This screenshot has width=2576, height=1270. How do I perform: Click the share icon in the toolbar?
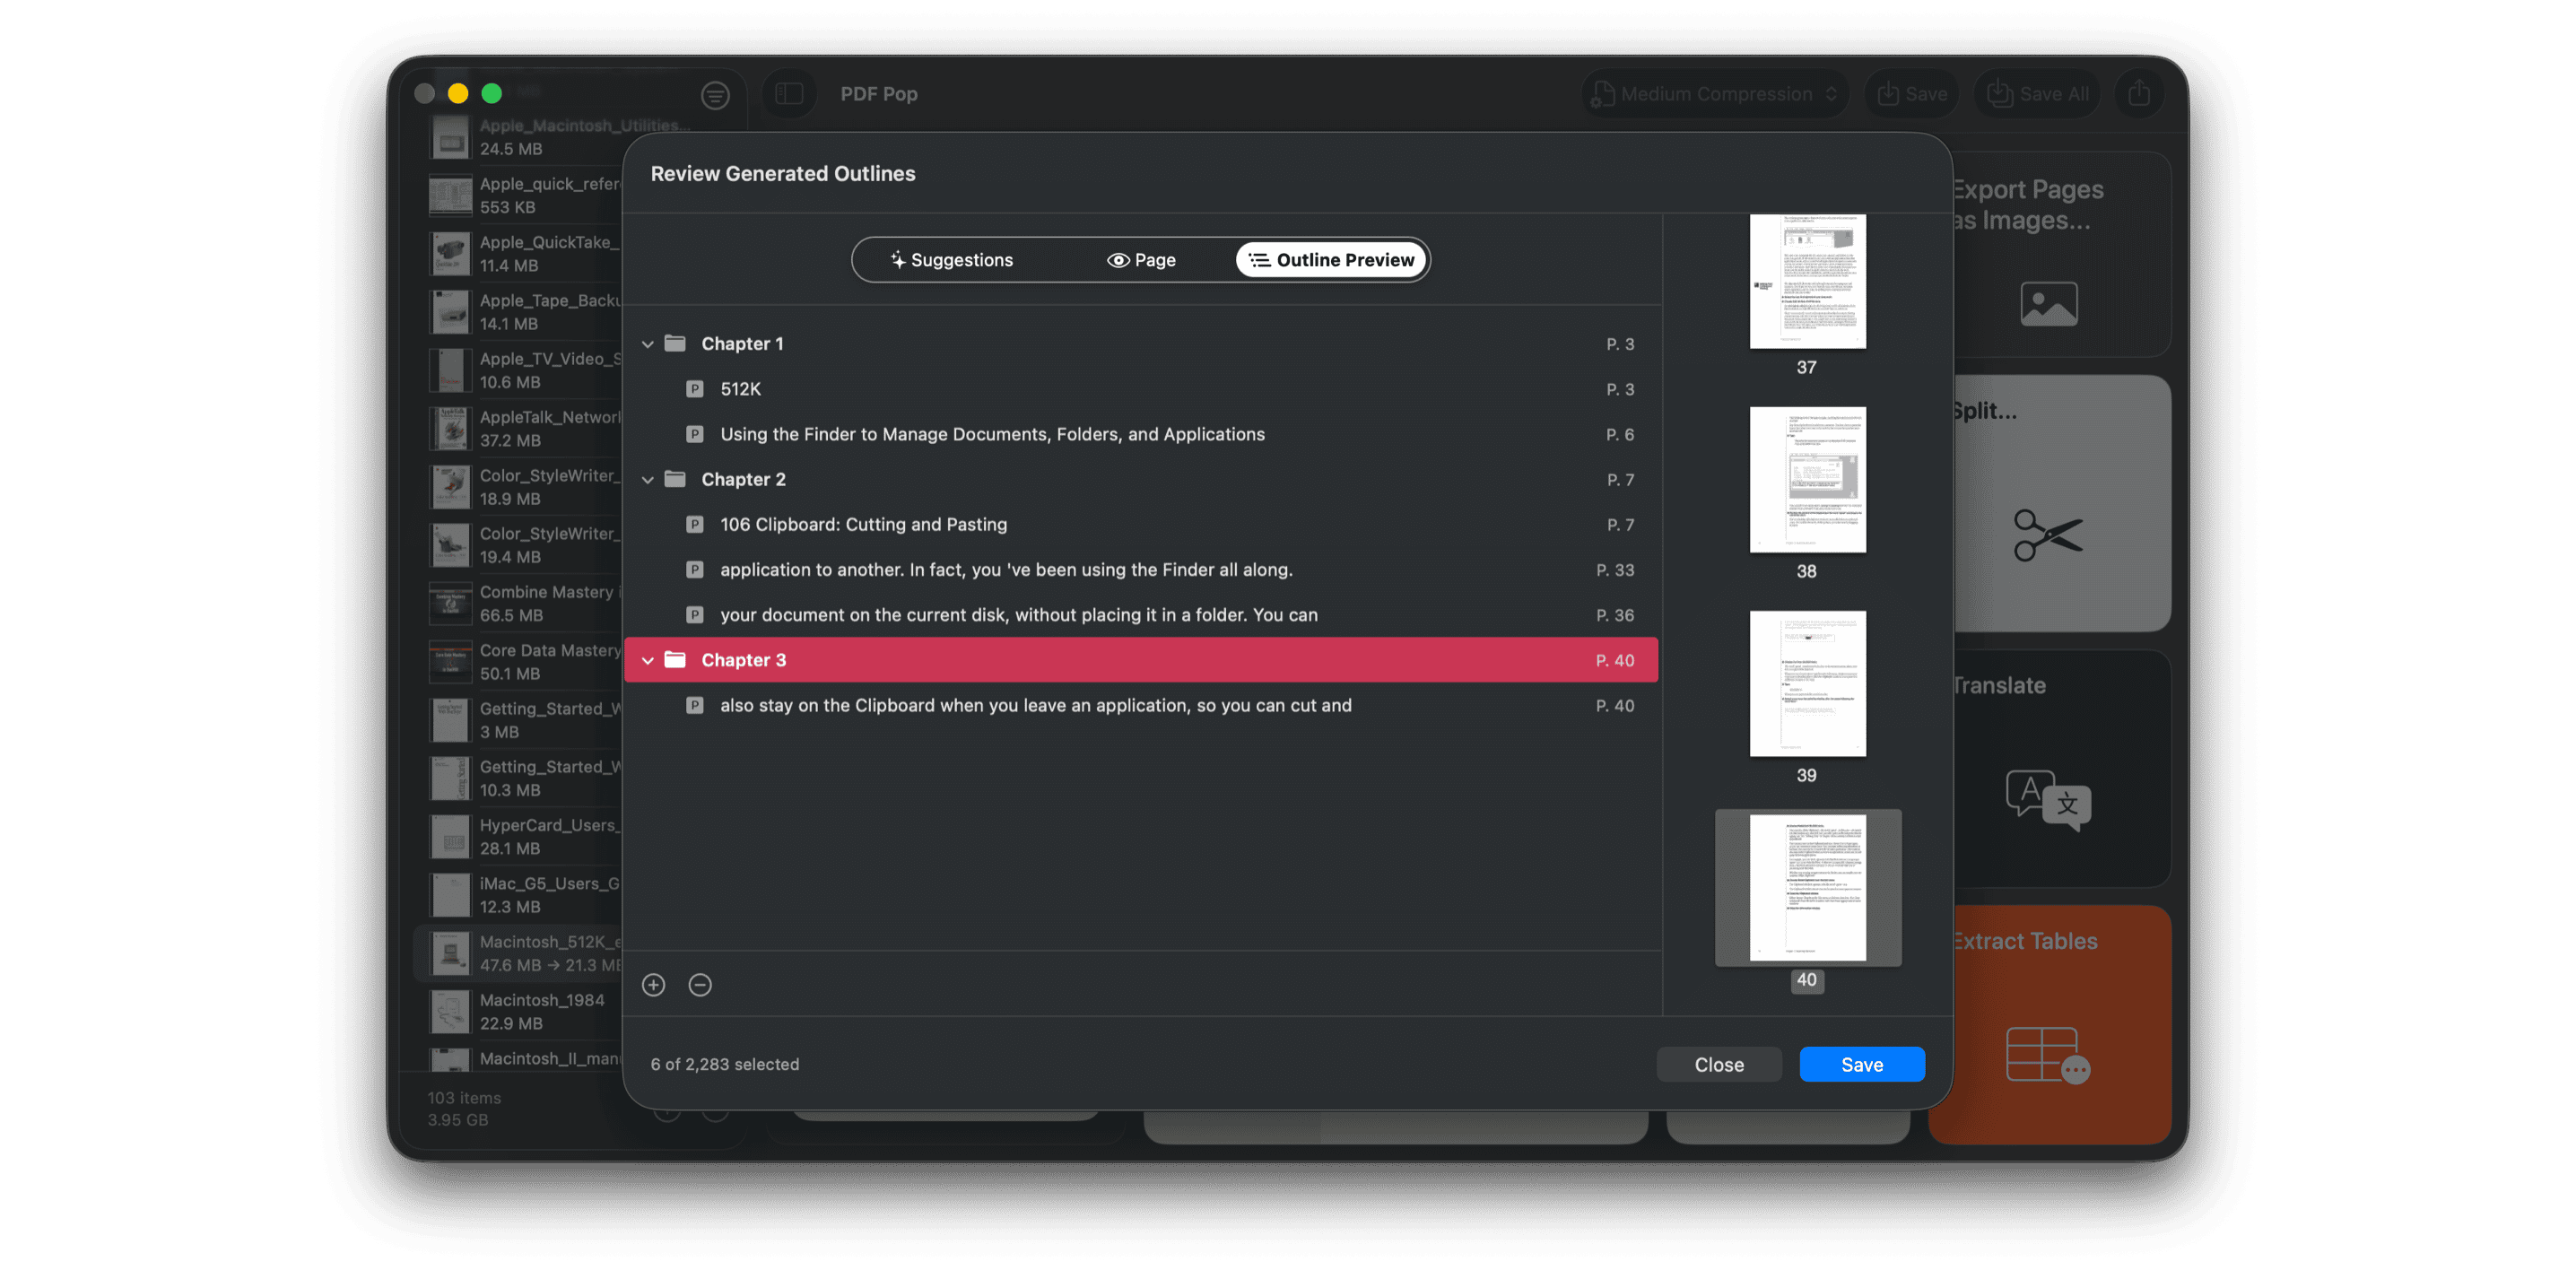pyautogui.click(x=2139, y=94)
